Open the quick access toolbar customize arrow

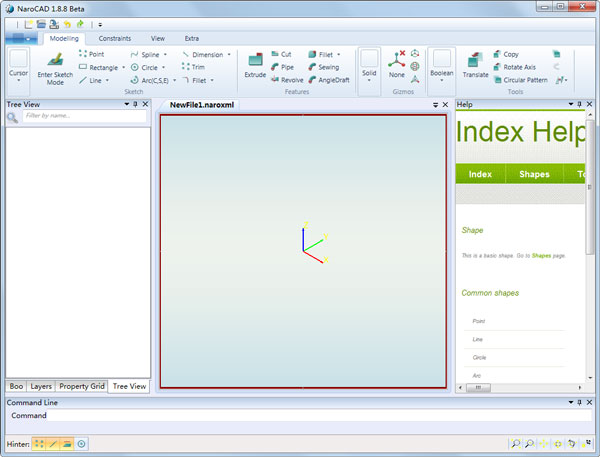100,25
